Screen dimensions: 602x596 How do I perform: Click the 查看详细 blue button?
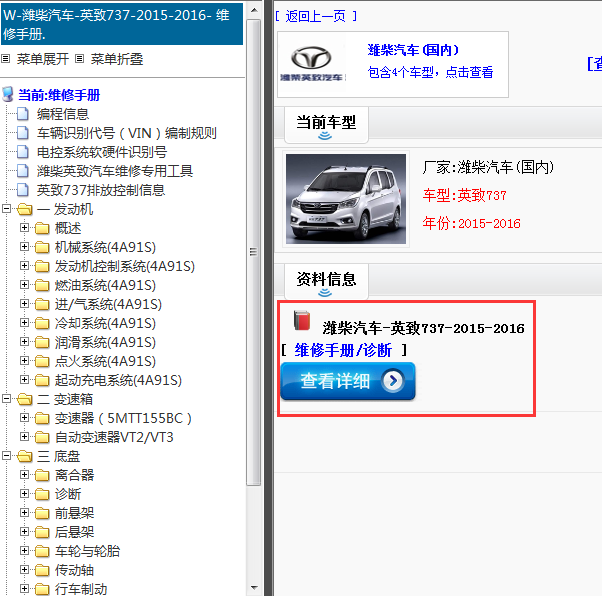tap(348, 381)
